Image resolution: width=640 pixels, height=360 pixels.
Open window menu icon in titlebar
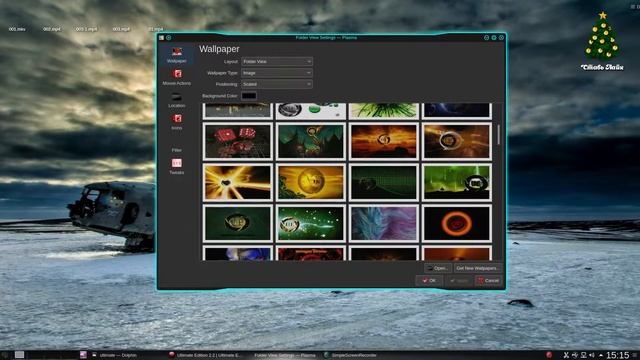pos(161,38)
